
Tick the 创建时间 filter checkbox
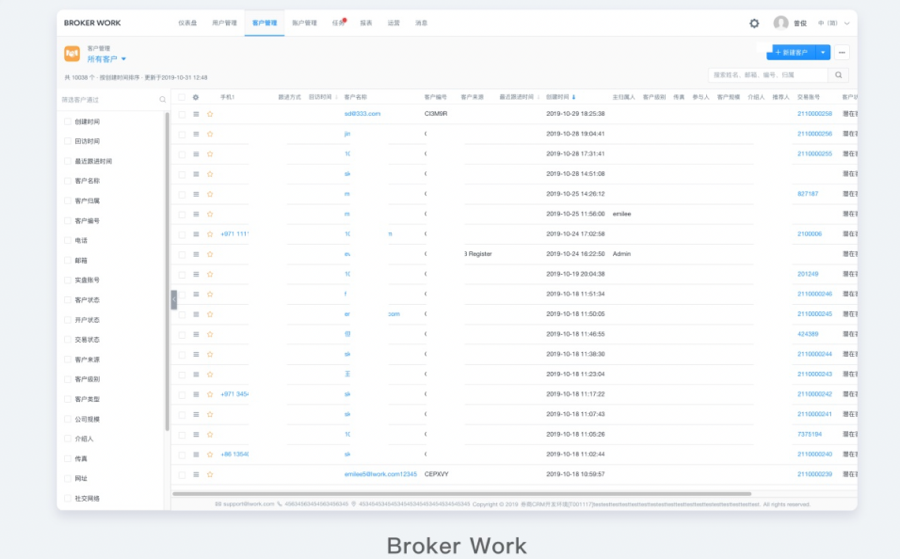[x=68, y=122]
